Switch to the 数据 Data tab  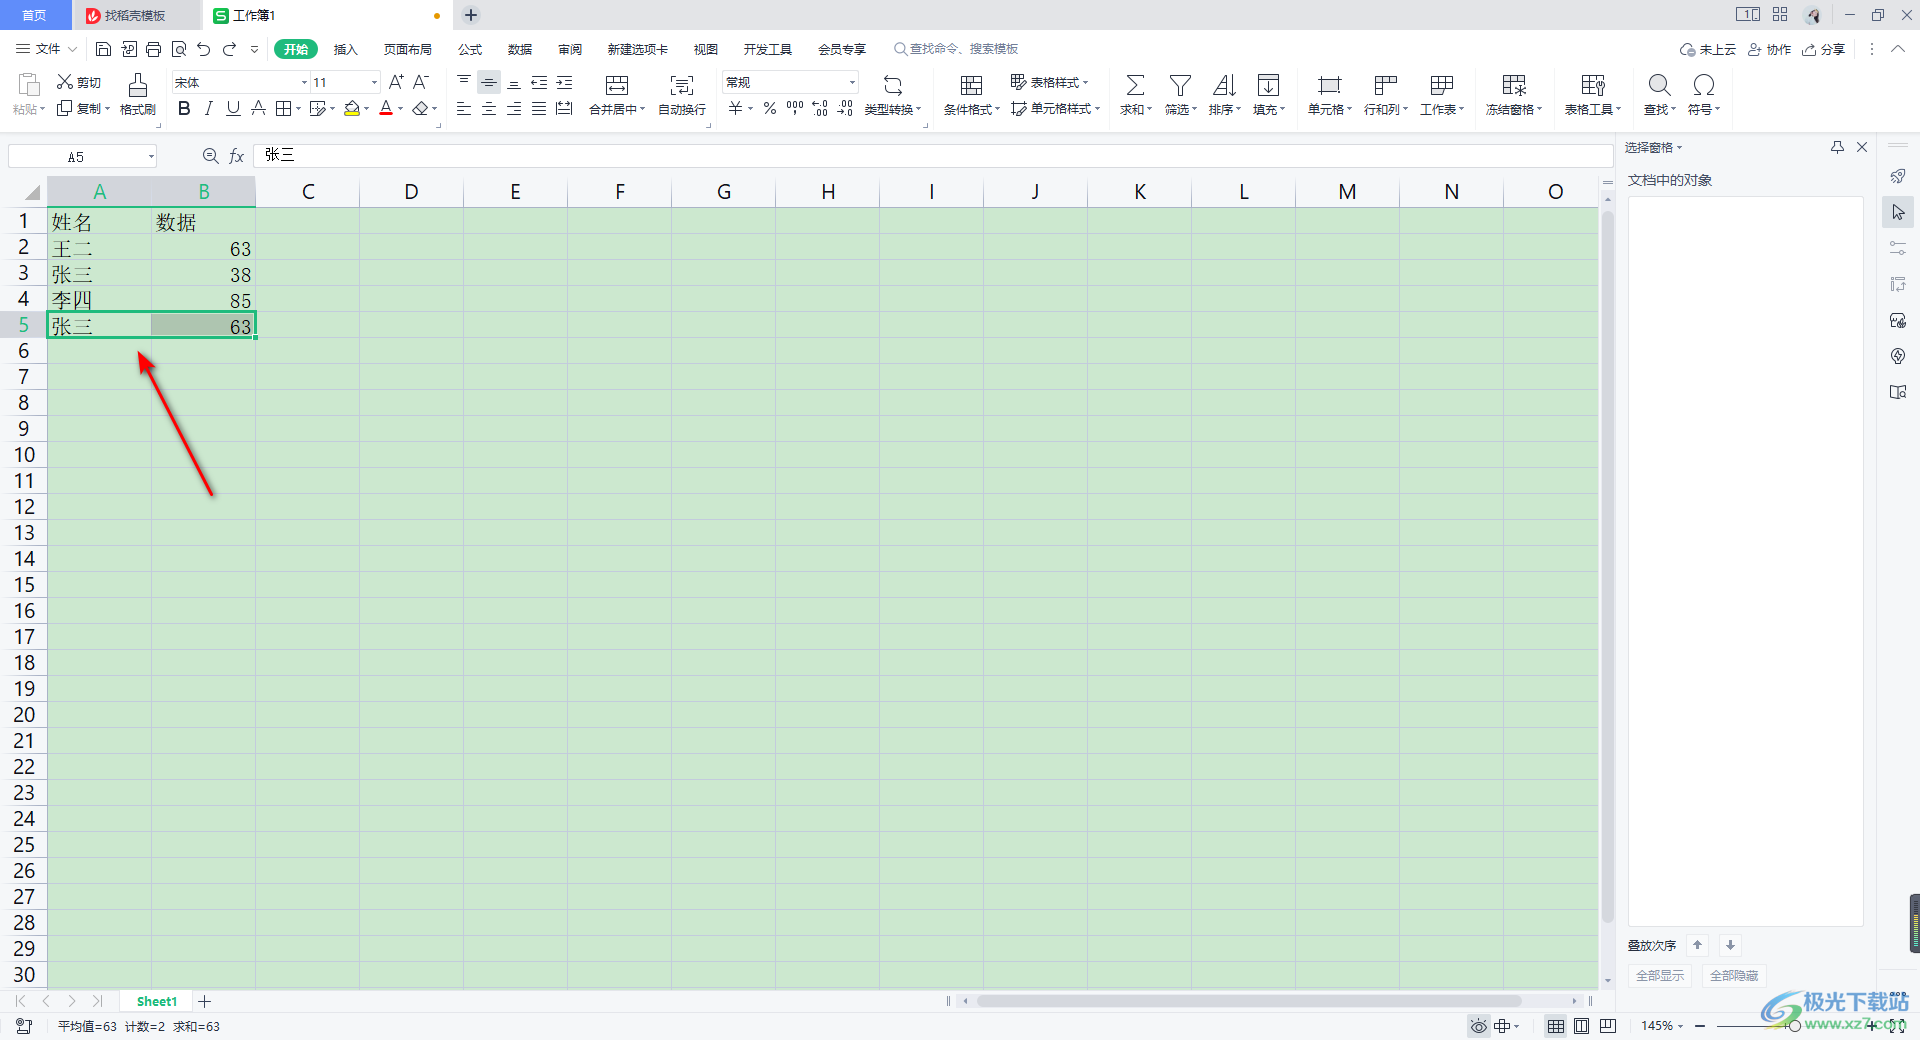[x=520, y=49]
